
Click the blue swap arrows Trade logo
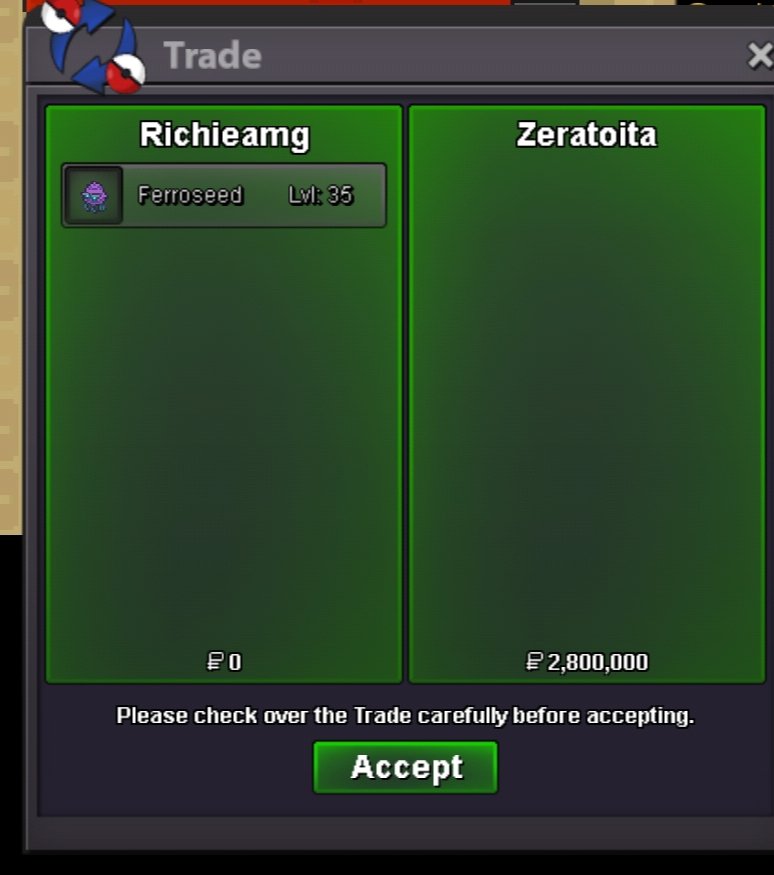93,46
